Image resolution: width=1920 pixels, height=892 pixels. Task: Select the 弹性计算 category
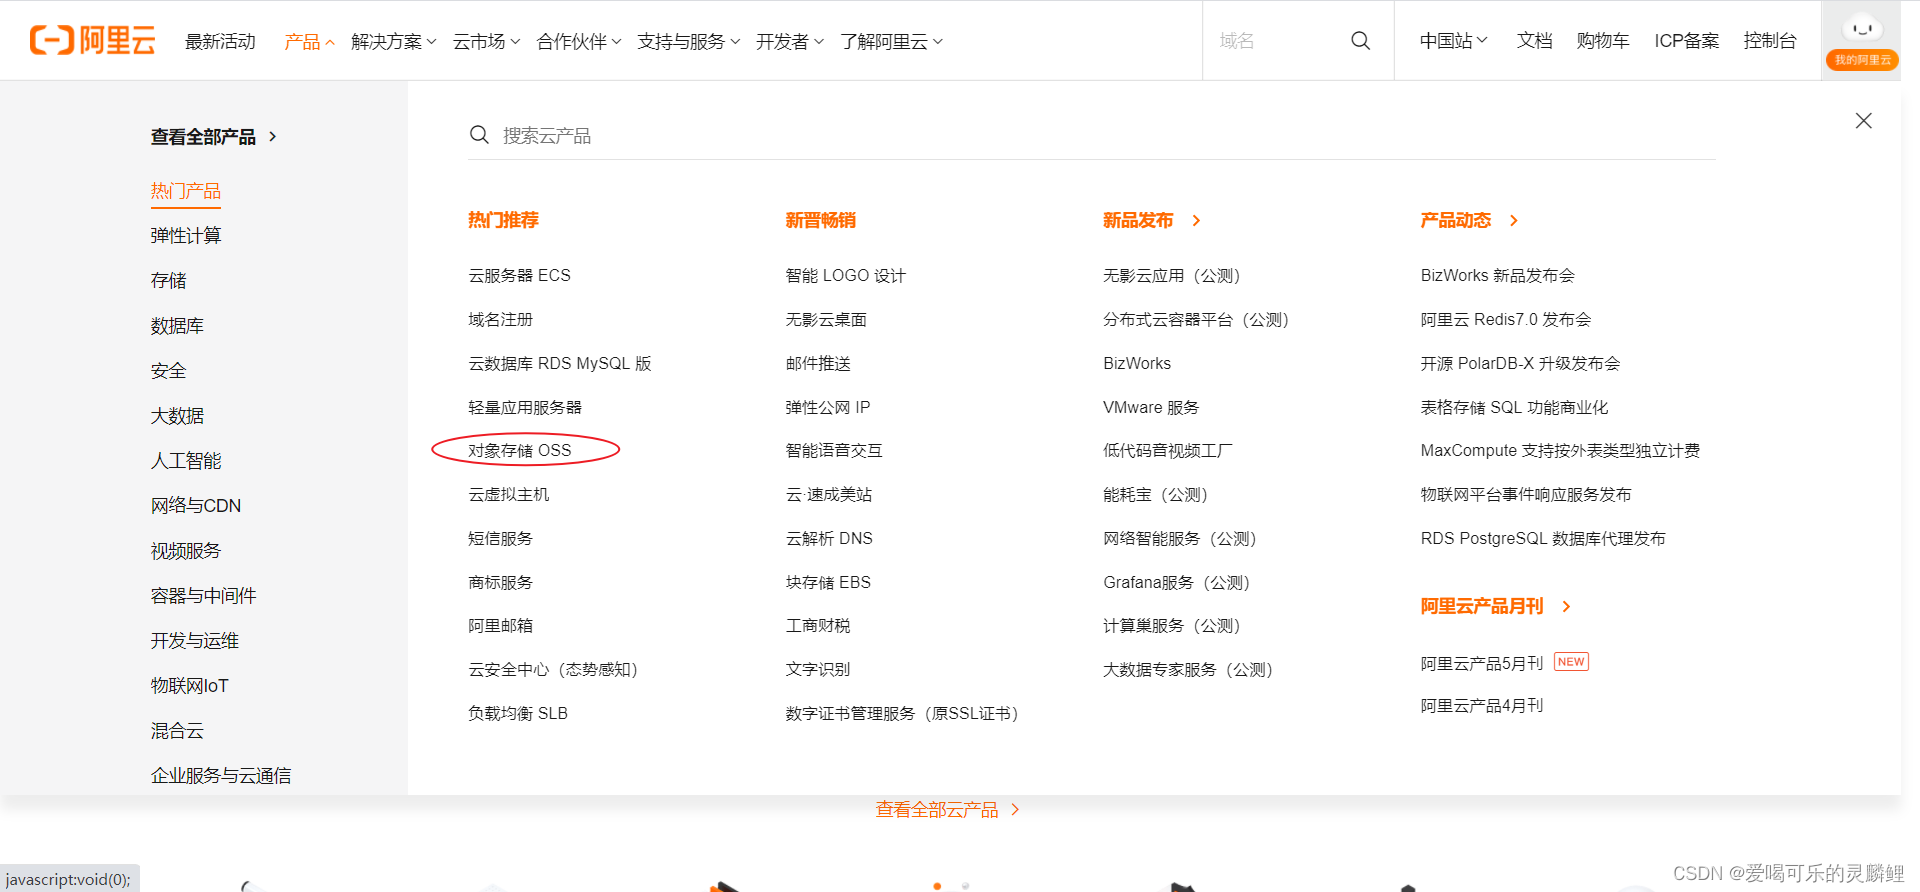pyautogui.click(x=186, y=236)
